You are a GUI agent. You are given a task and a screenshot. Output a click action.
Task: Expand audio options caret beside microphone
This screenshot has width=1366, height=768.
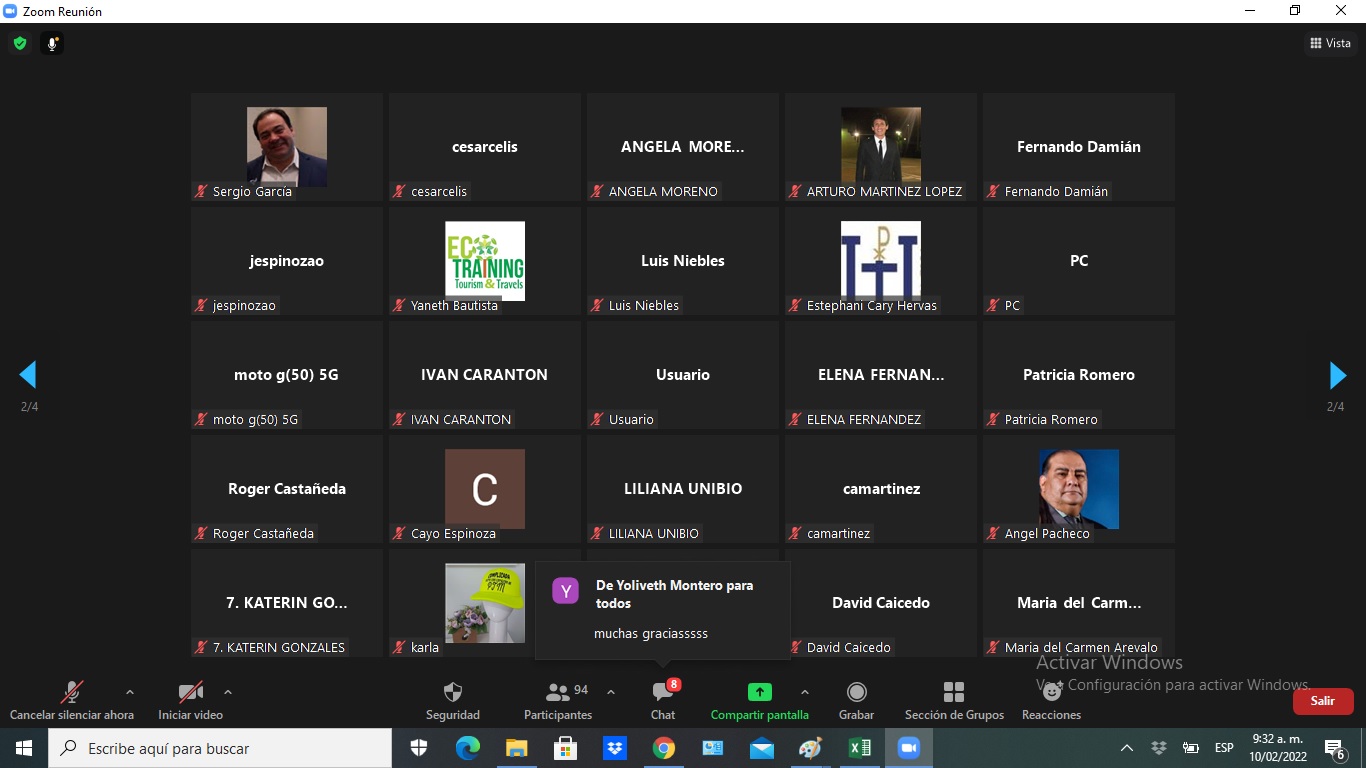tap(129, 692)
